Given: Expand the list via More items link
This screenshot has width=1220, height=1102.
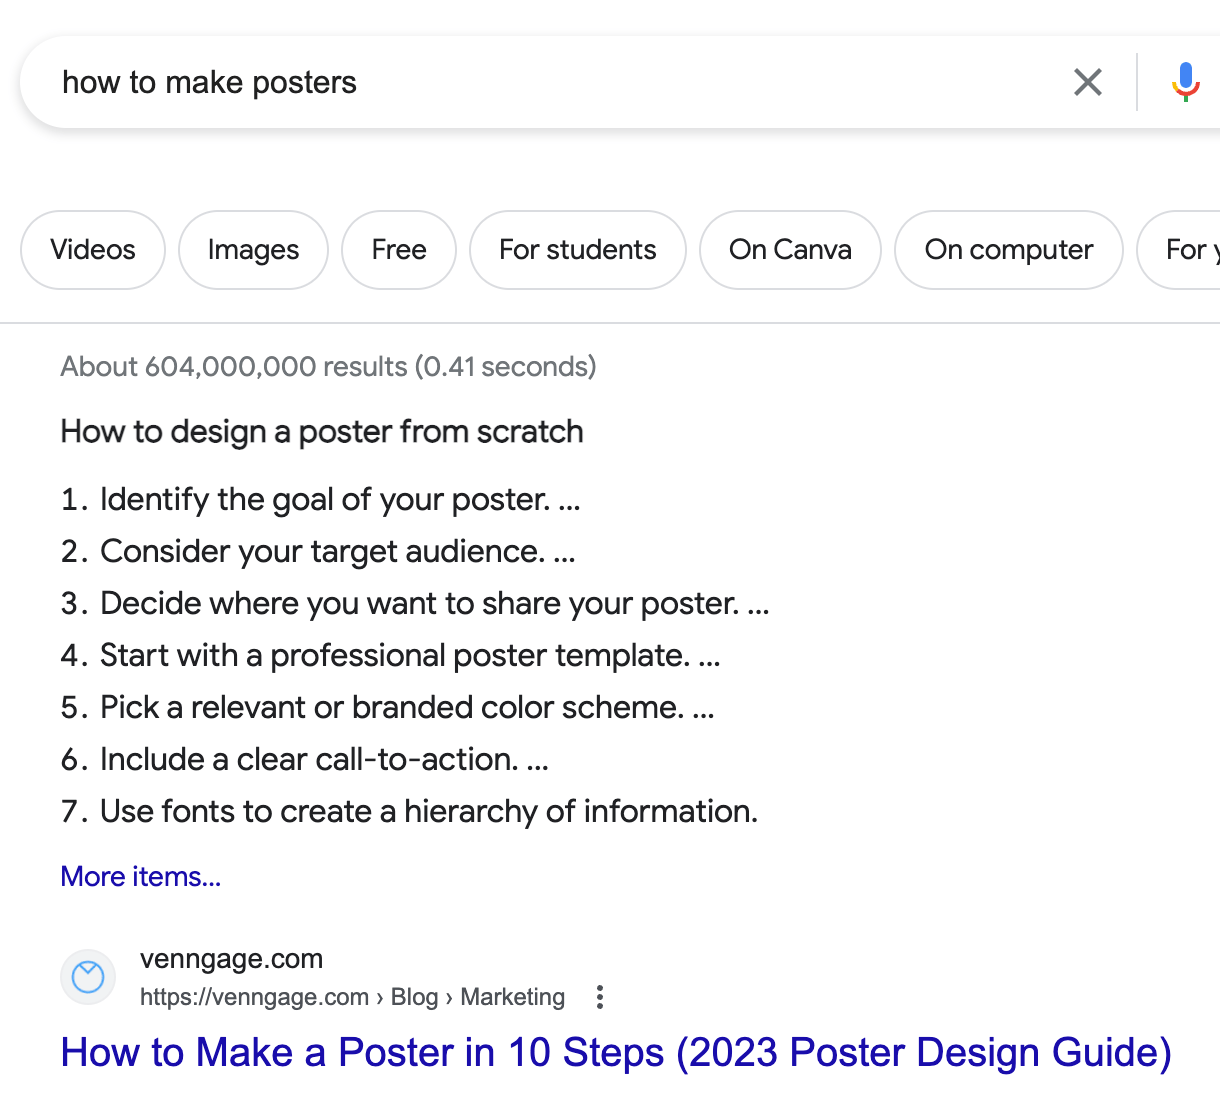Looking at the screenshot, I should 140,876.
